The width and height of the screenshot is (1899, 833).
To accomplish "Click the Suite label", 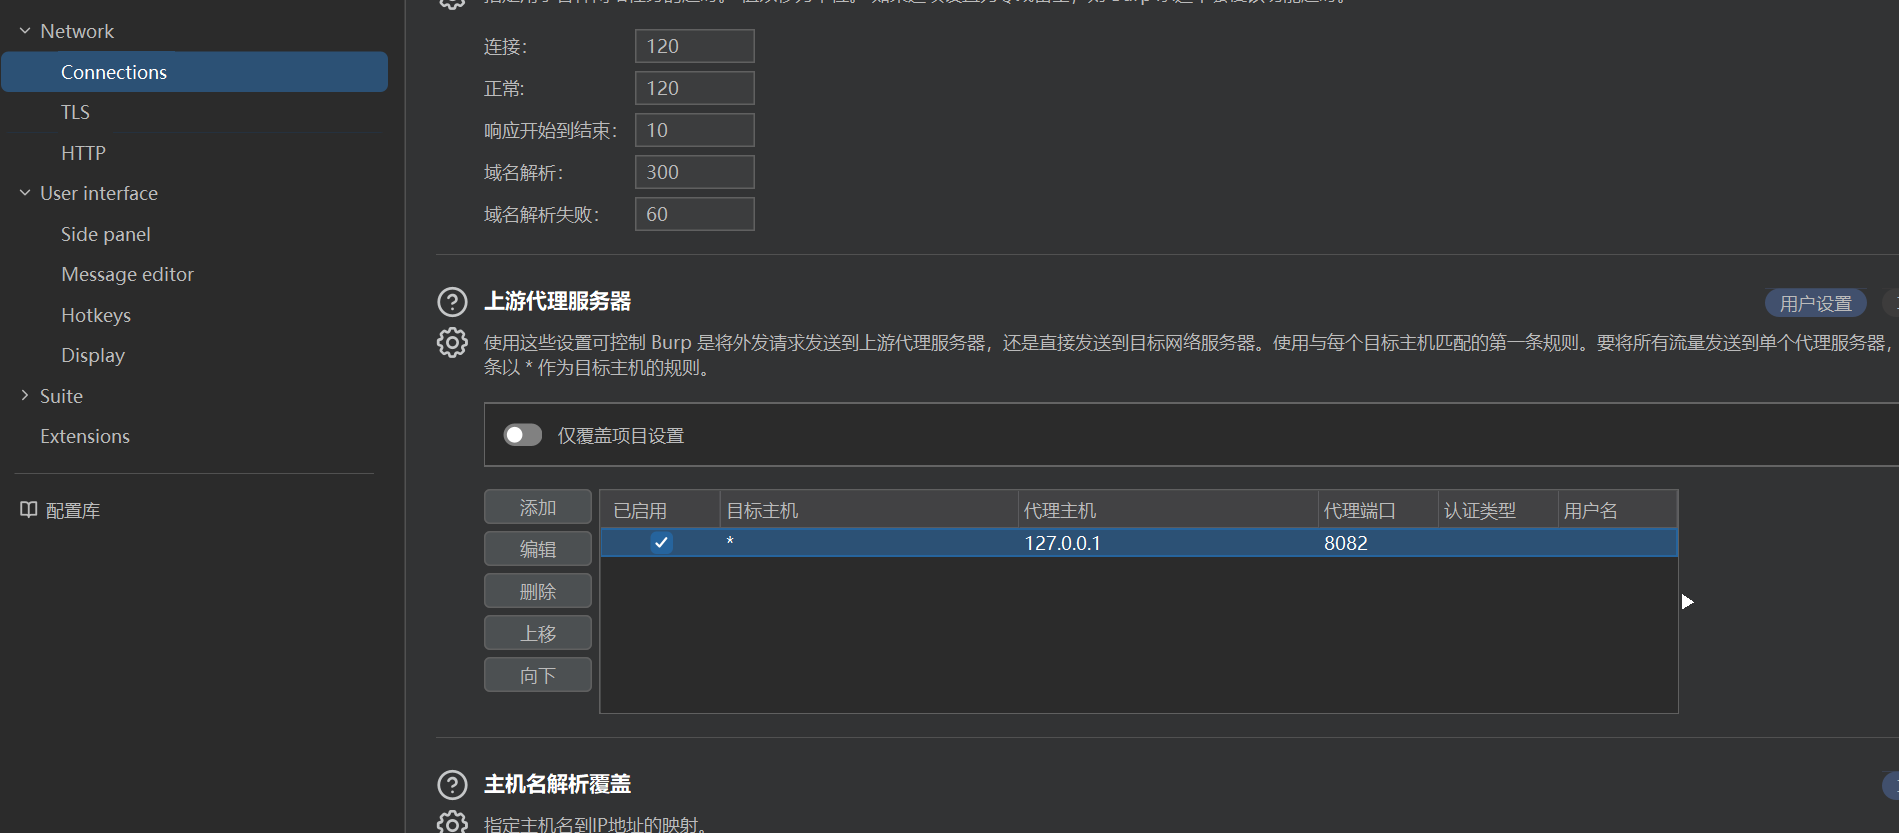I will pyautogui.click(x=61, y=396).
